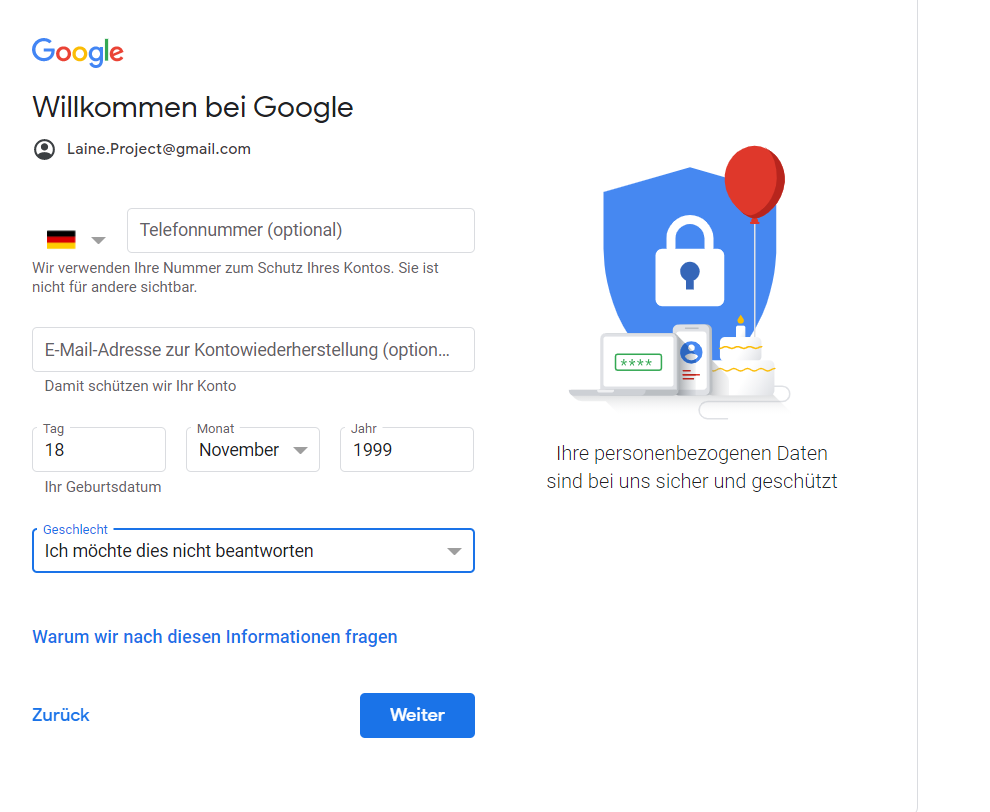The height and width of the screenshot is (812, 990).
Task: Click the Google logo
Action: [x=78, y=52]
